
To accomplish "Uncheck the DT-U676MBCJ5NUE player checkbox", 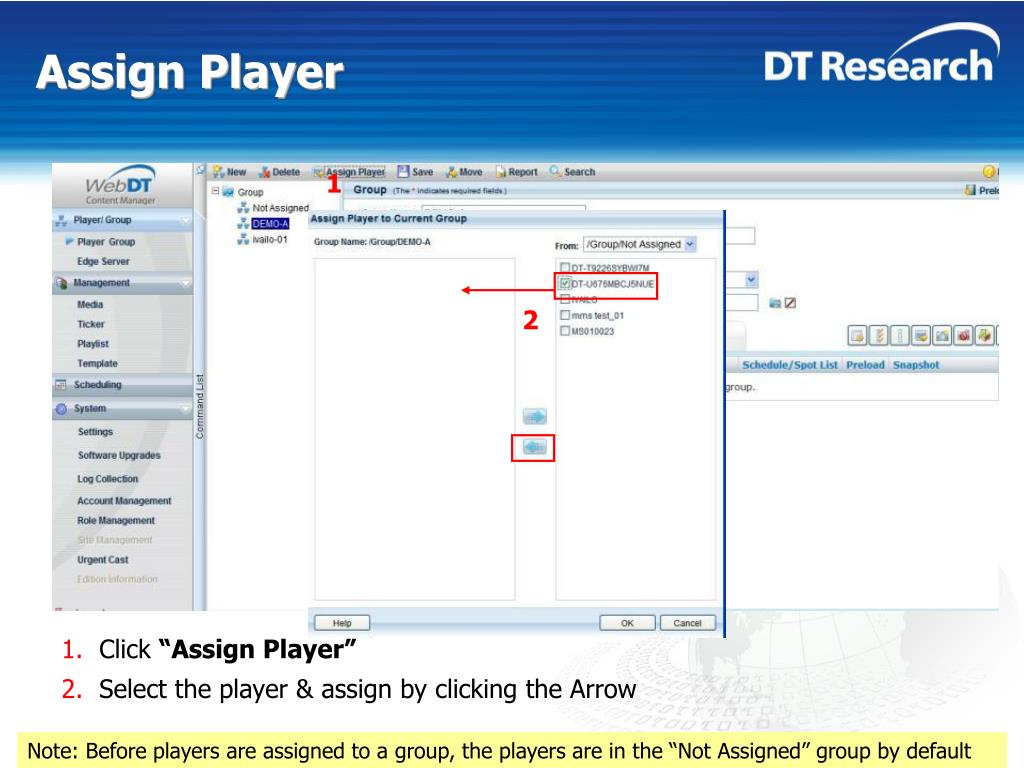I will [x=565, y=283].
